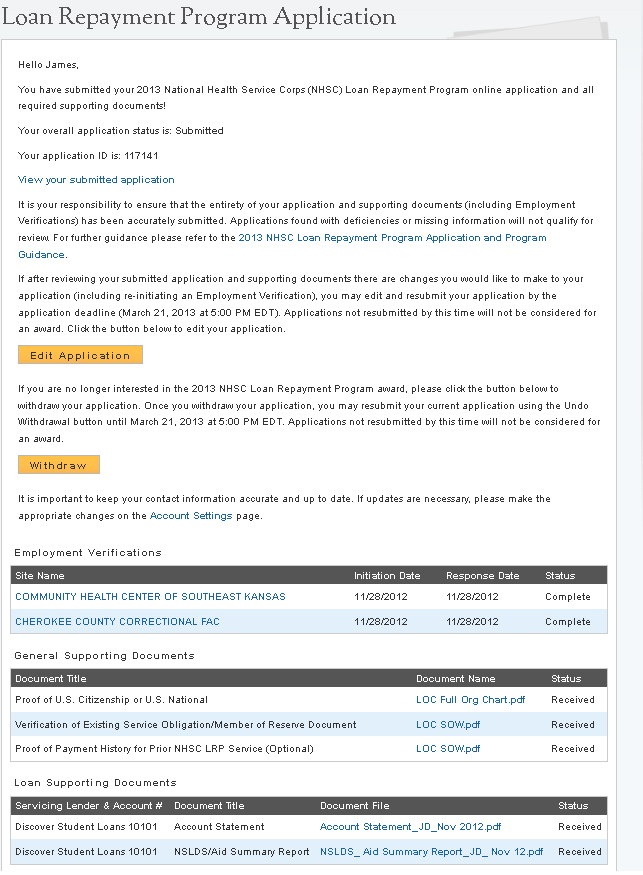
Task: Click the Servicing Lender & Account # header
Action: pyautogui.click(x=89, y=806)
